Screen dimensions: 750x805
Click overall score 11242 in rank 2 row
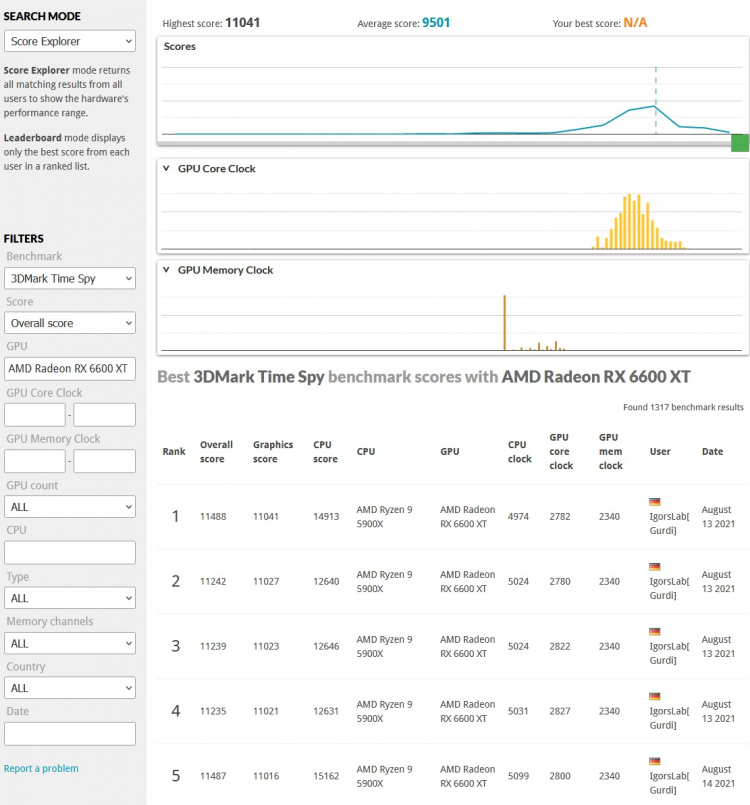[x=213, y=581]
